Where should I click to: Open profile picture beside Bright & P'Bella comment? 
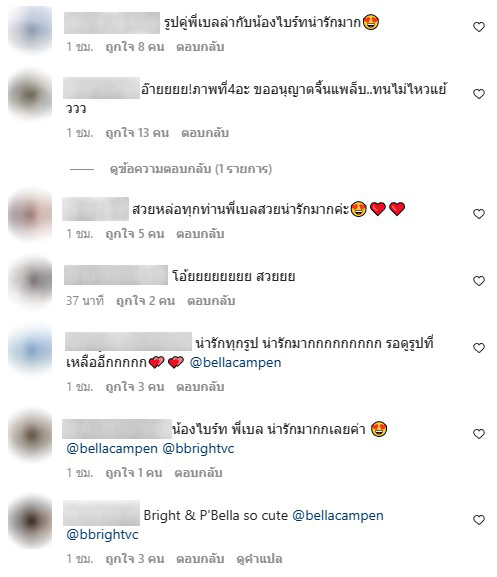(30, 522)
